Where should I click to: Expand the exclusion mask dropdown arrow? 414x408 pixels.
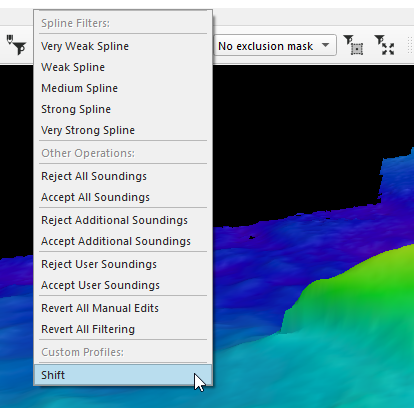tap(326, 45)
